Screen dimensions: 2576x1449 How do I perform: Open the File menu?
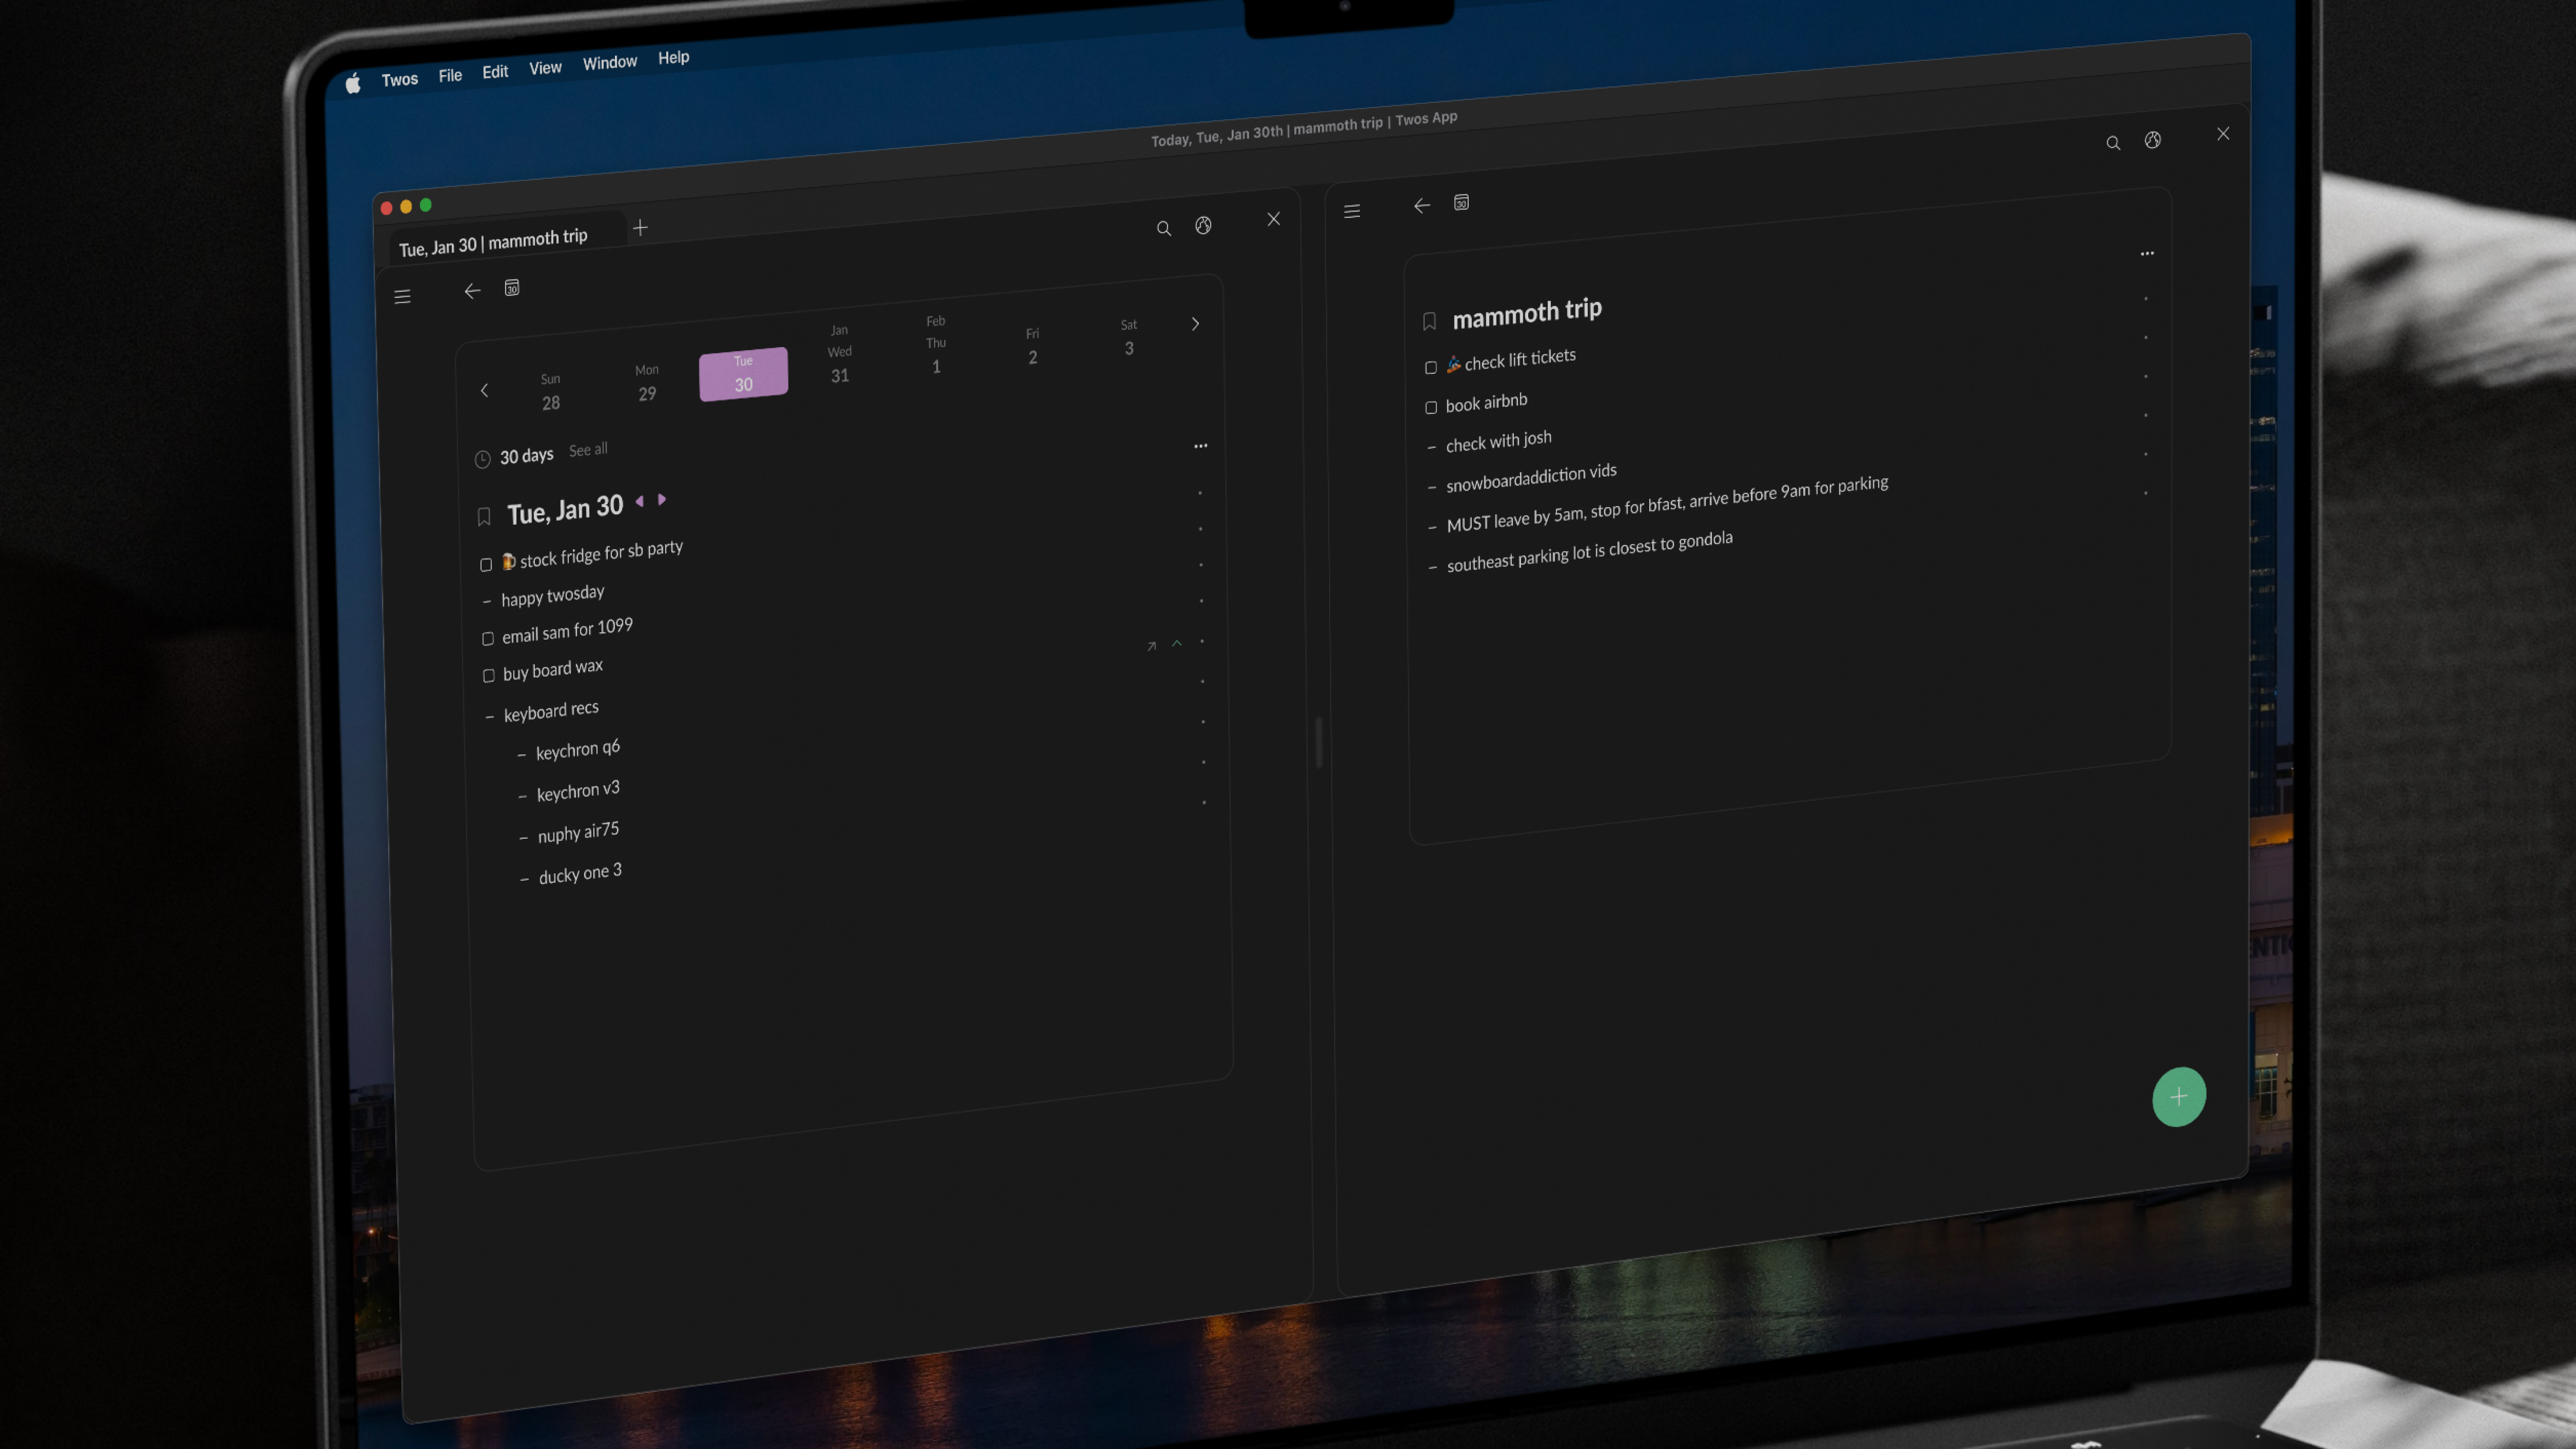point(450,75)
